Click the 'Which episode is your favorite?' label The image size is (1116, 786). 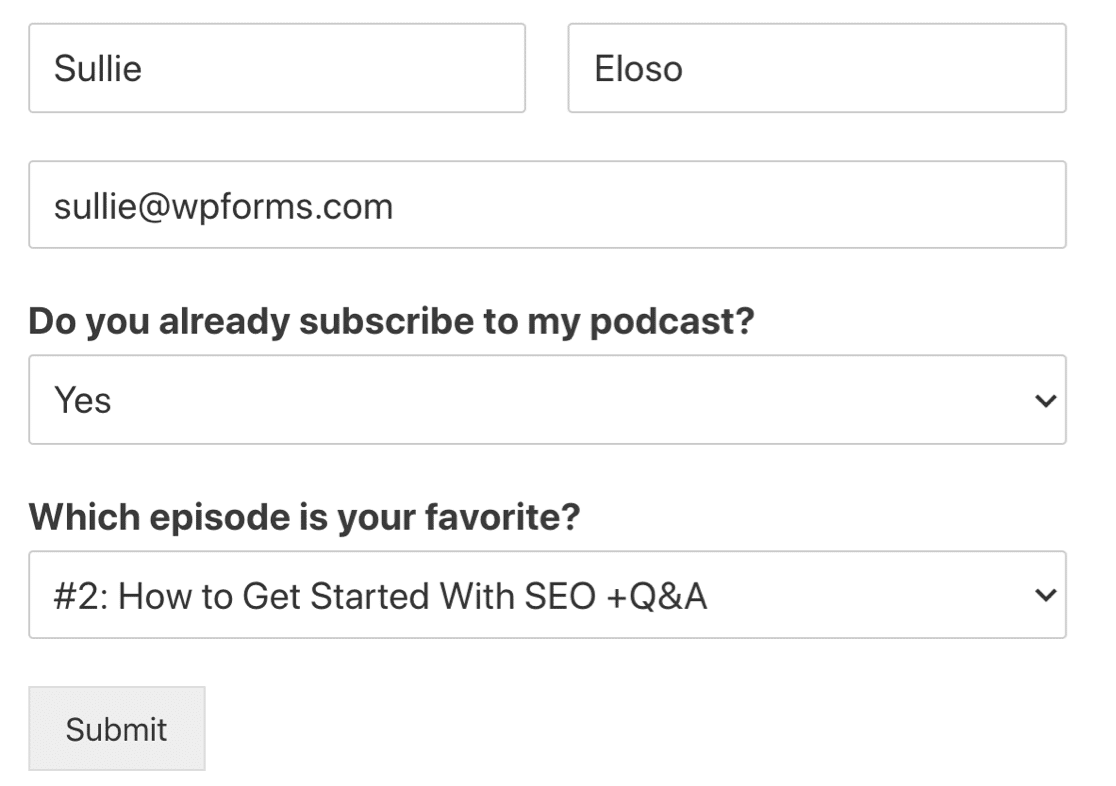click(305, 517)
